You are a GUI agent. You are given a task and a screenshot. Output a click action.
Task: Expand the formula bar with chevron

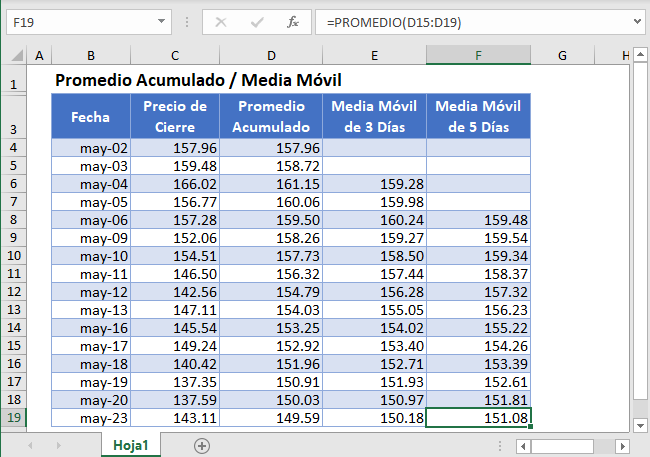637,21
